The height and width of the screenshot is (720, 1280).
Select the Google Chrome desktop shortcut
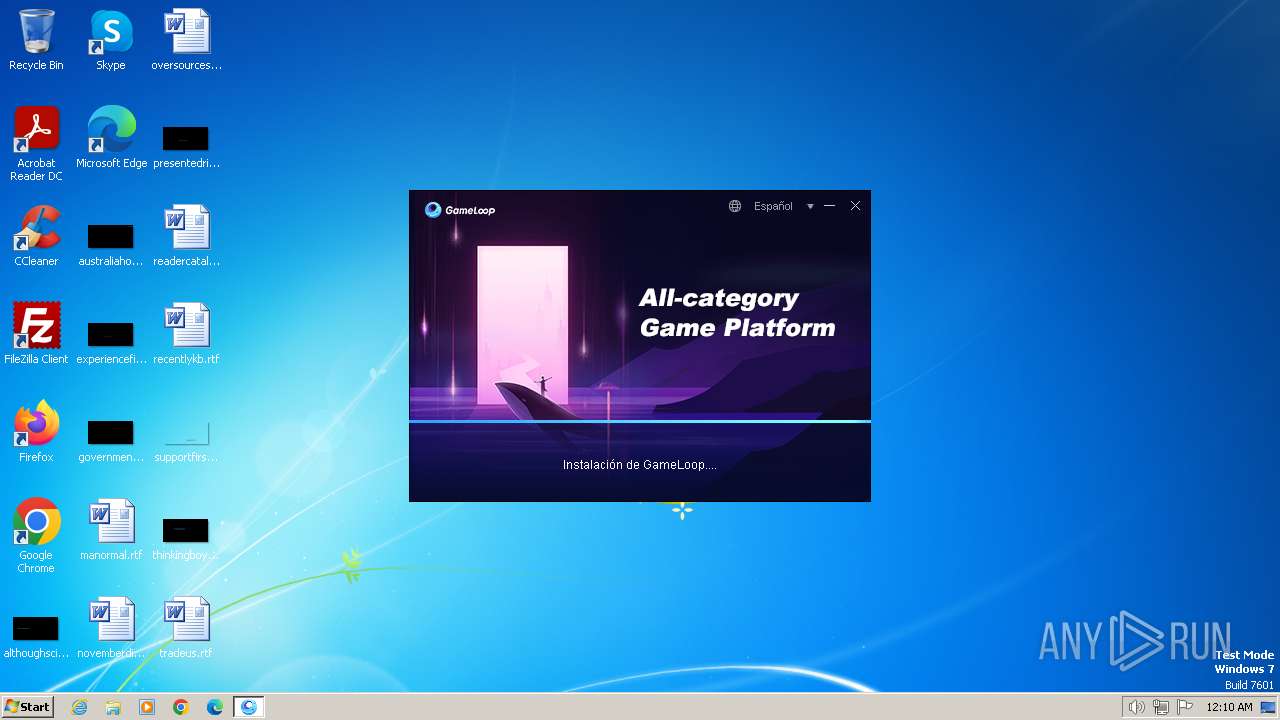click(x=36, y=536)
